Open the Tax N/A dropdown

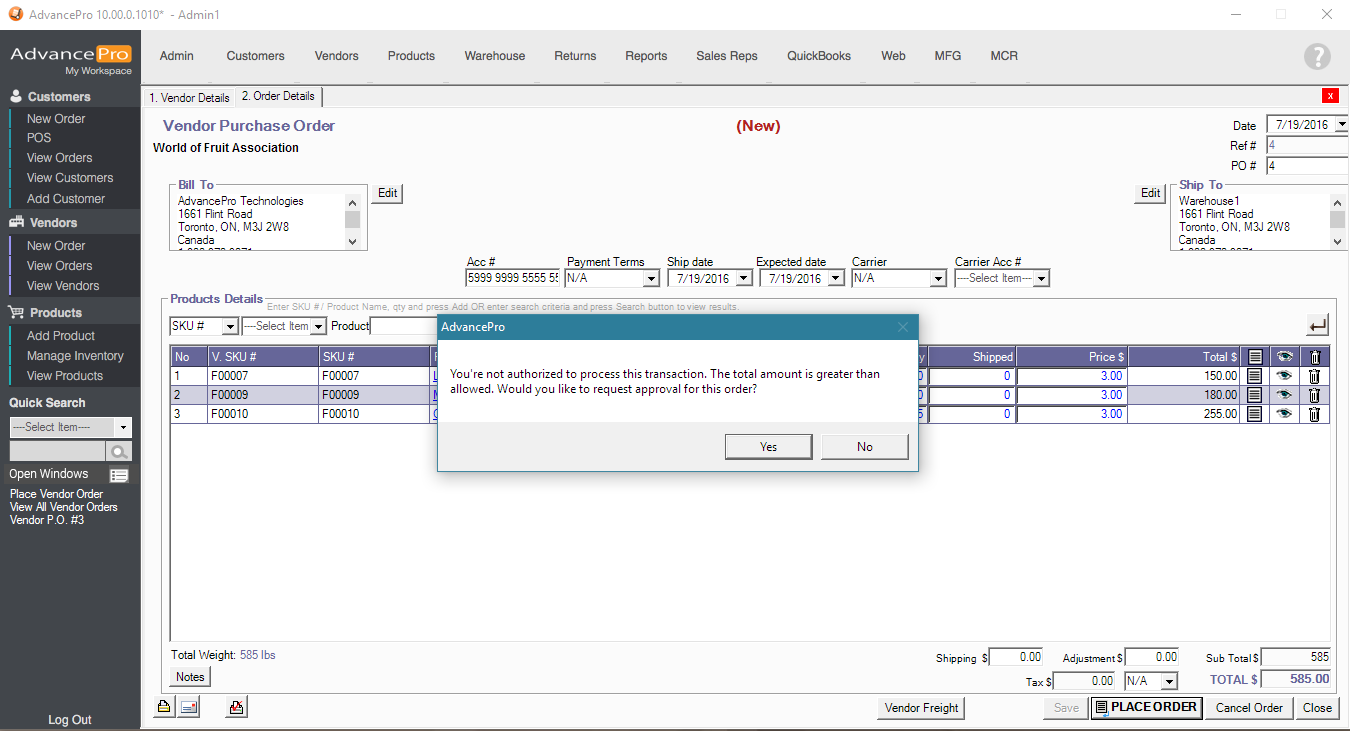[1168, 681]
